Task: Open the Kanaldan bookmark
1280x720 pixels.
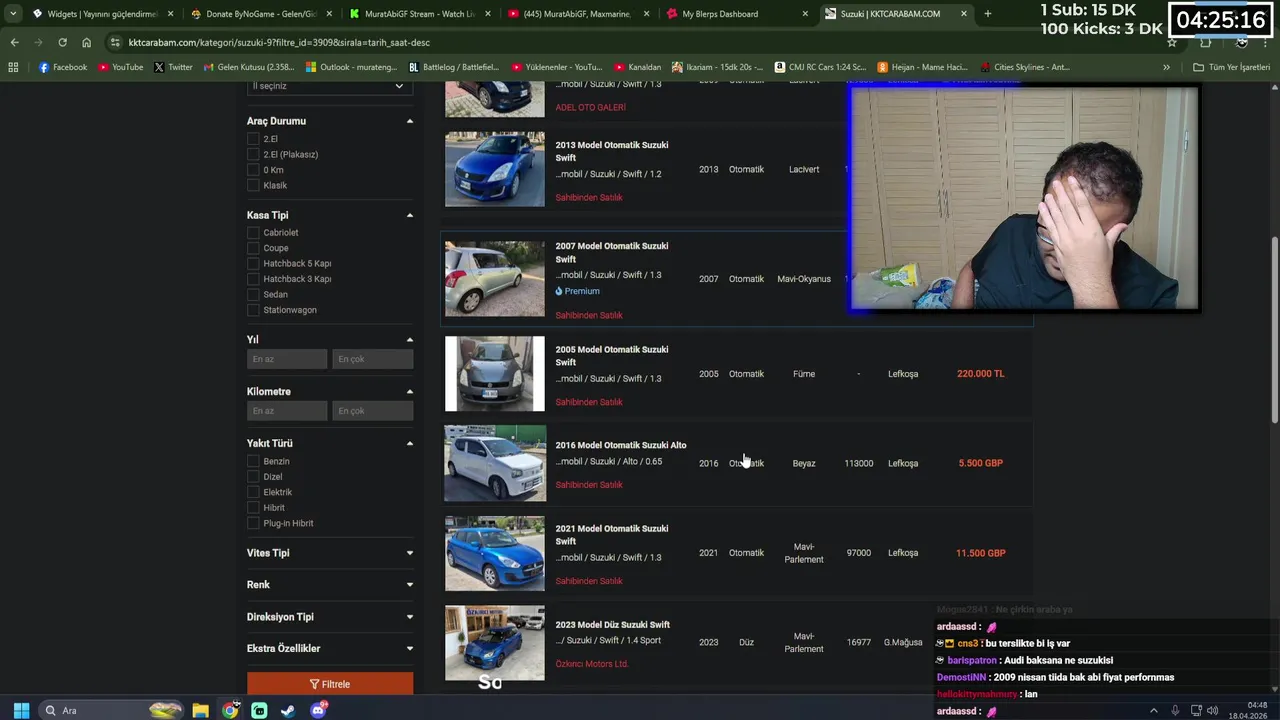Action: pos(637,67)
